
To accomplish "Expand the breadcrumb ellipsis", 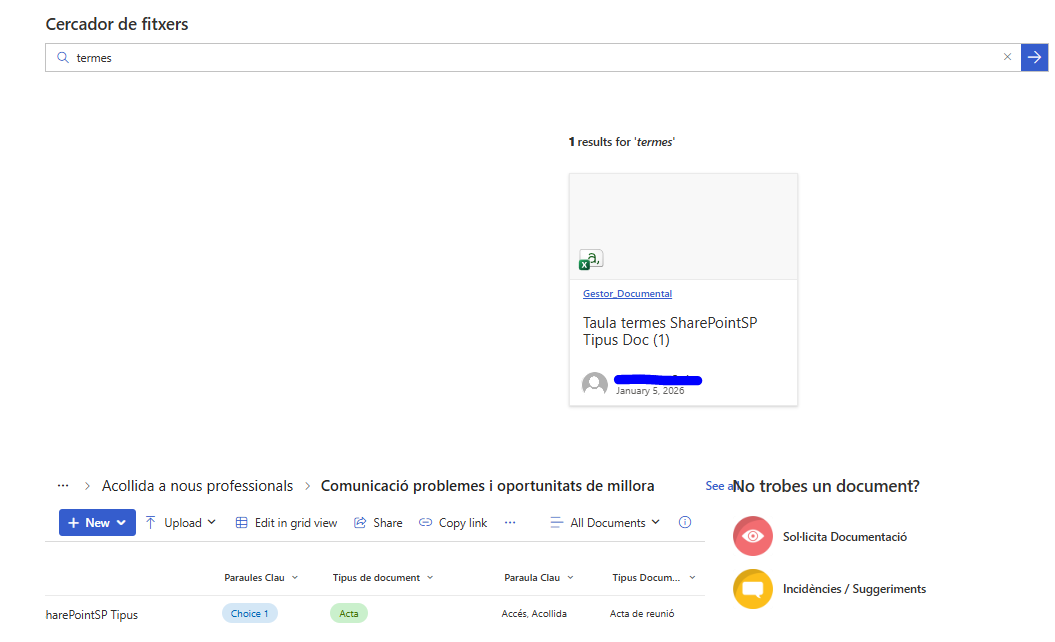I will tap(63, 486).
